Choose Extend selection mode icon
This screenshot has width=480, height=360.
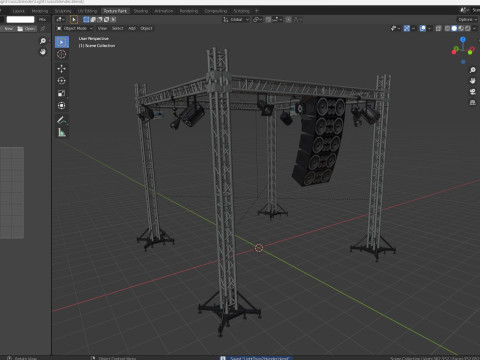[93, 20]
